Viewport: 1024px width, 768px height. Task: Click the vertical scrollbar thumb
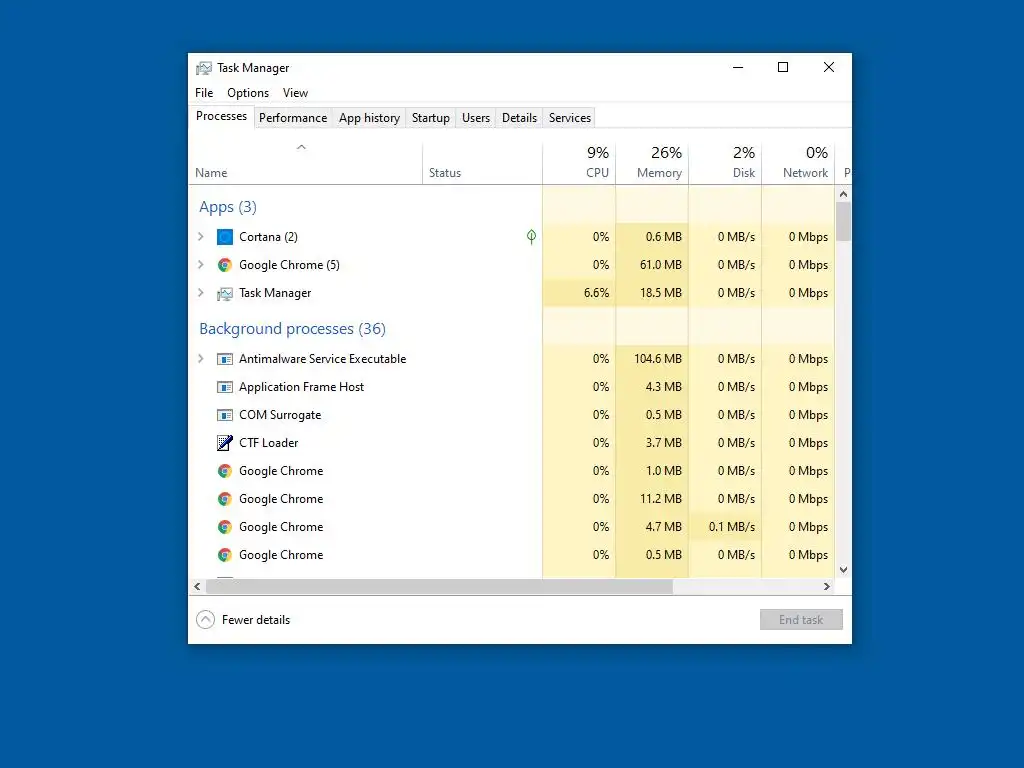click(843, 221)
